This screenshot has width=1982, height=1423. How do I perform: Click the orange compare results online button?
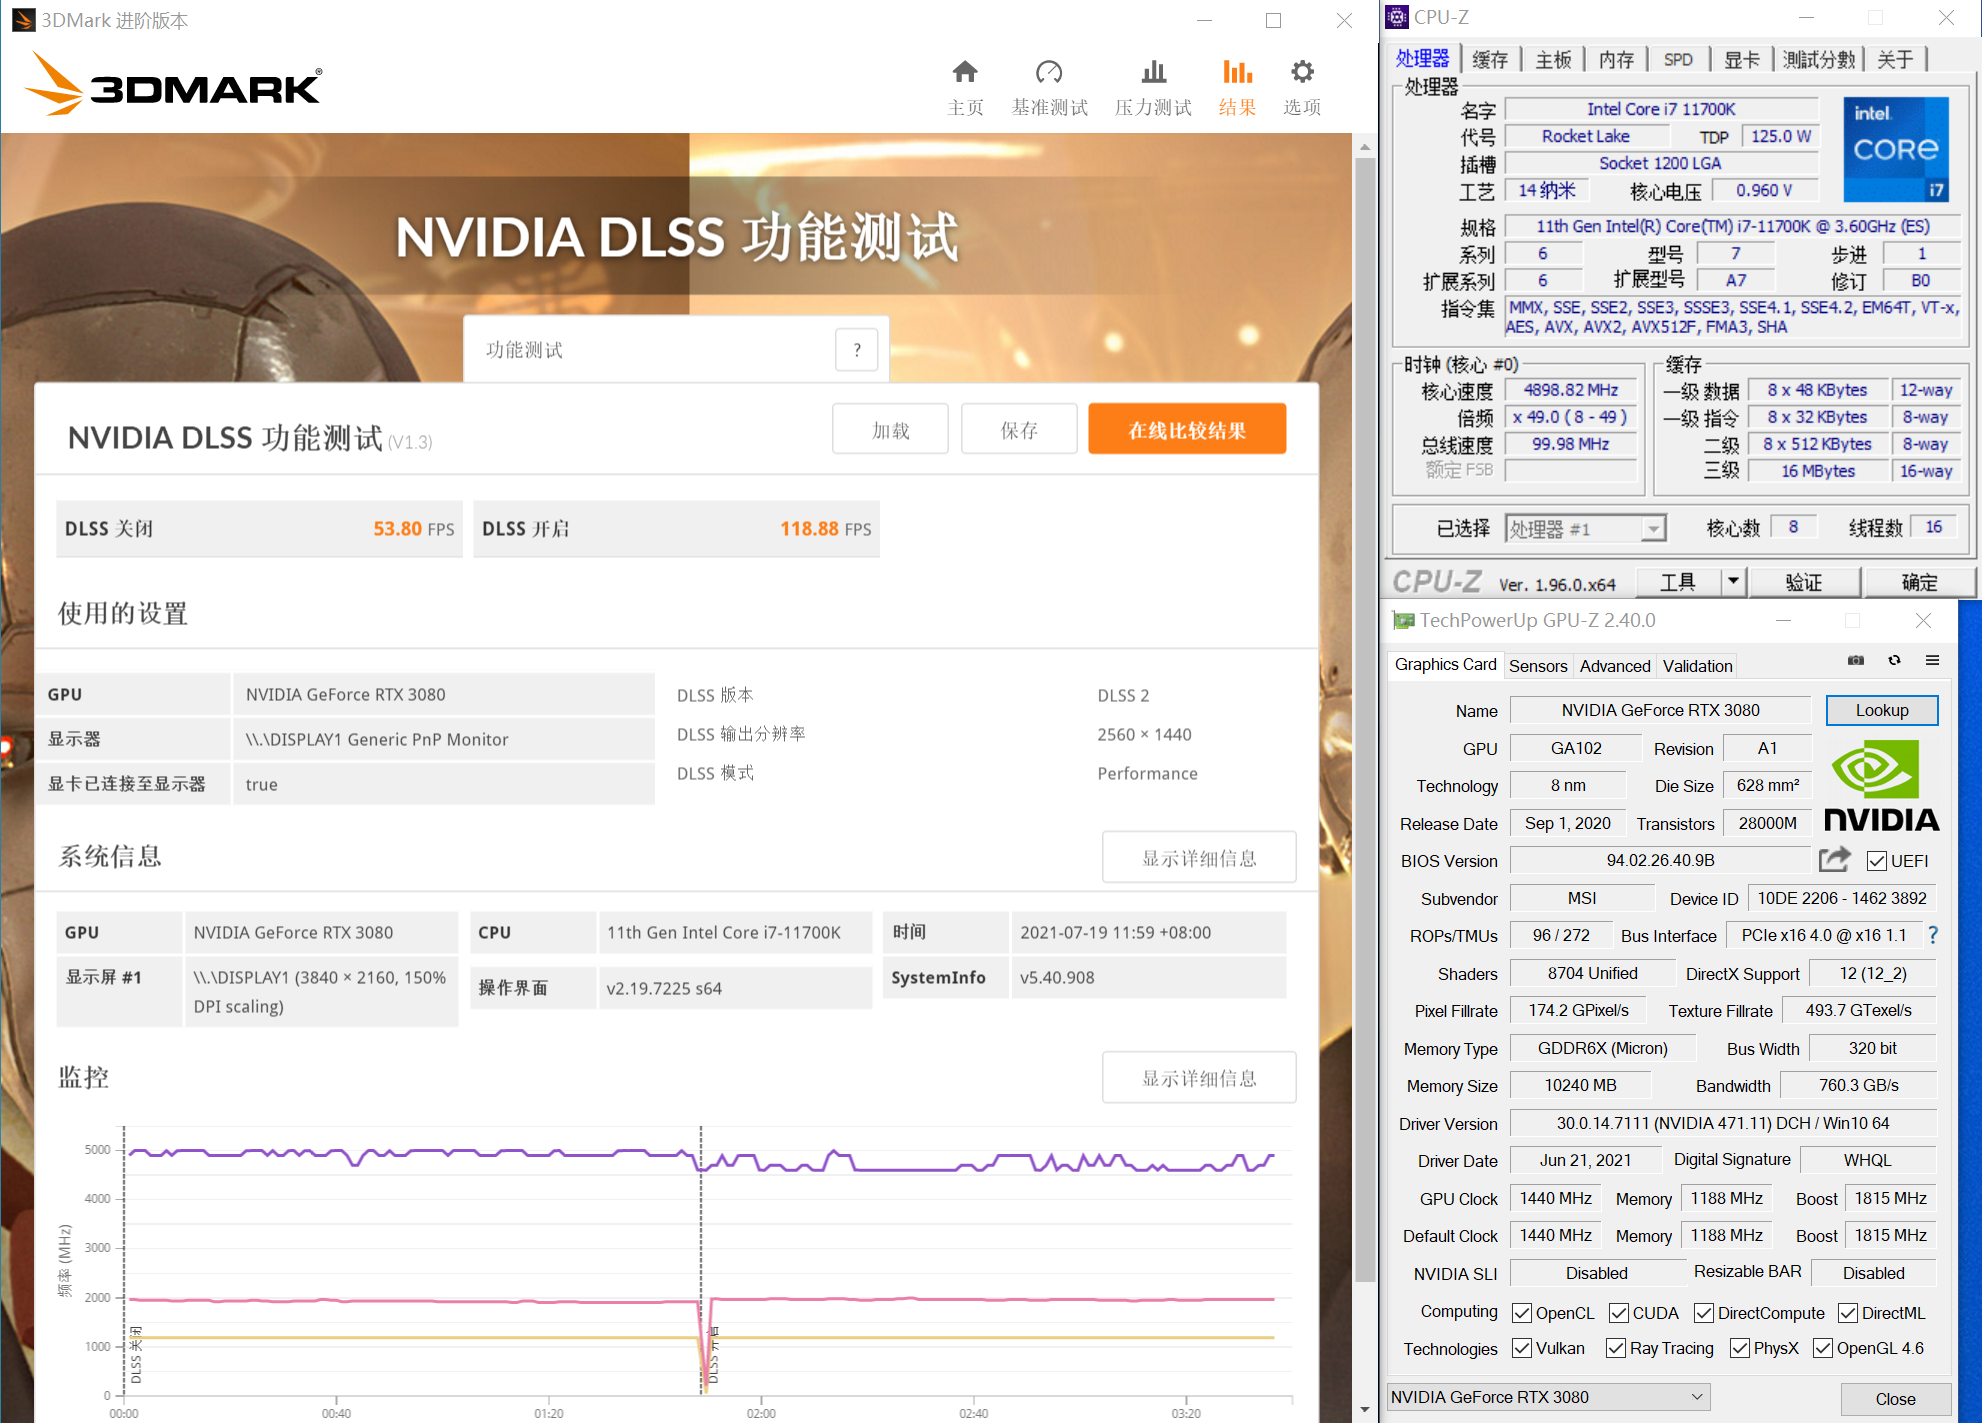pyautogui.click(x=1186, y=430)
